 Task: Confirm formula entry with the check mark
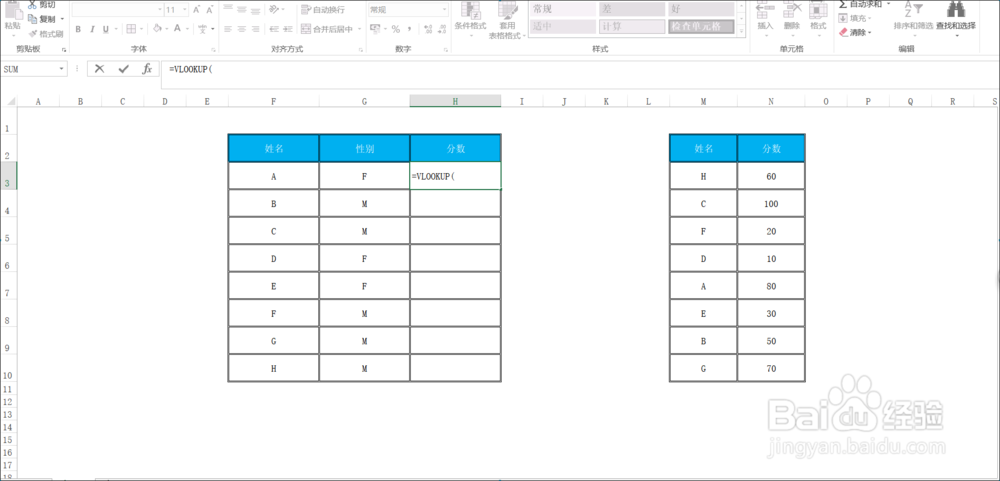(124, 69)
